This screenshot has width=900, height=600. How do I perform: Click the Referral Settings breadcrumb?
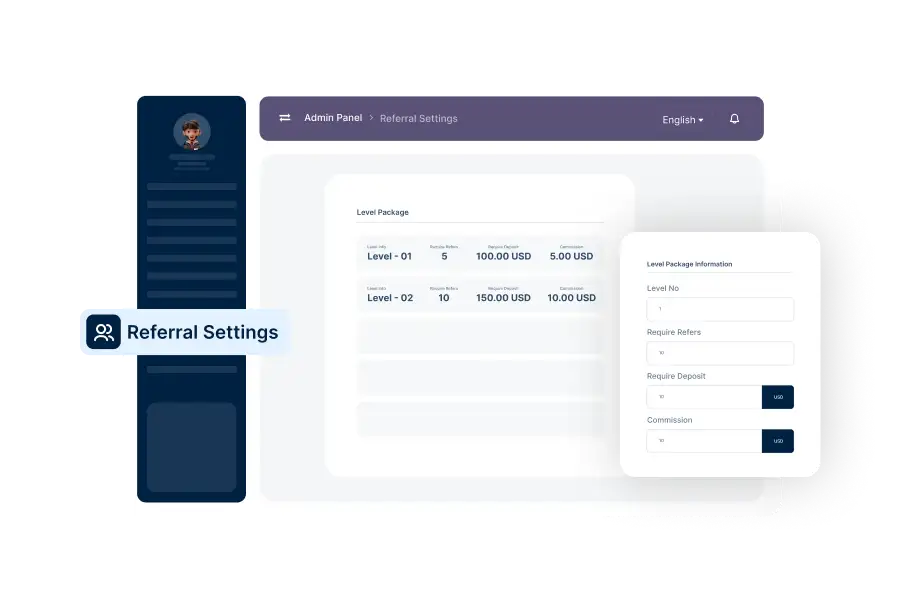418,118
